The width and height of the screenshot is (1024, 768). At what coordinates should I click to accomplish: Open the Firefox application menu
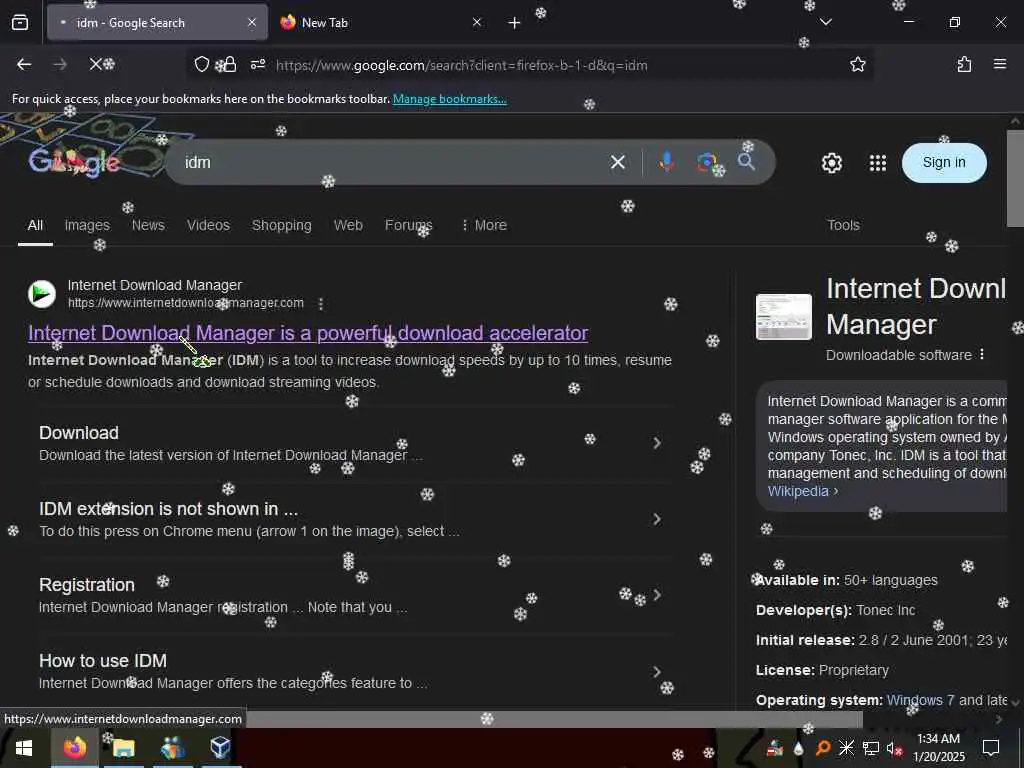point(999,64)
